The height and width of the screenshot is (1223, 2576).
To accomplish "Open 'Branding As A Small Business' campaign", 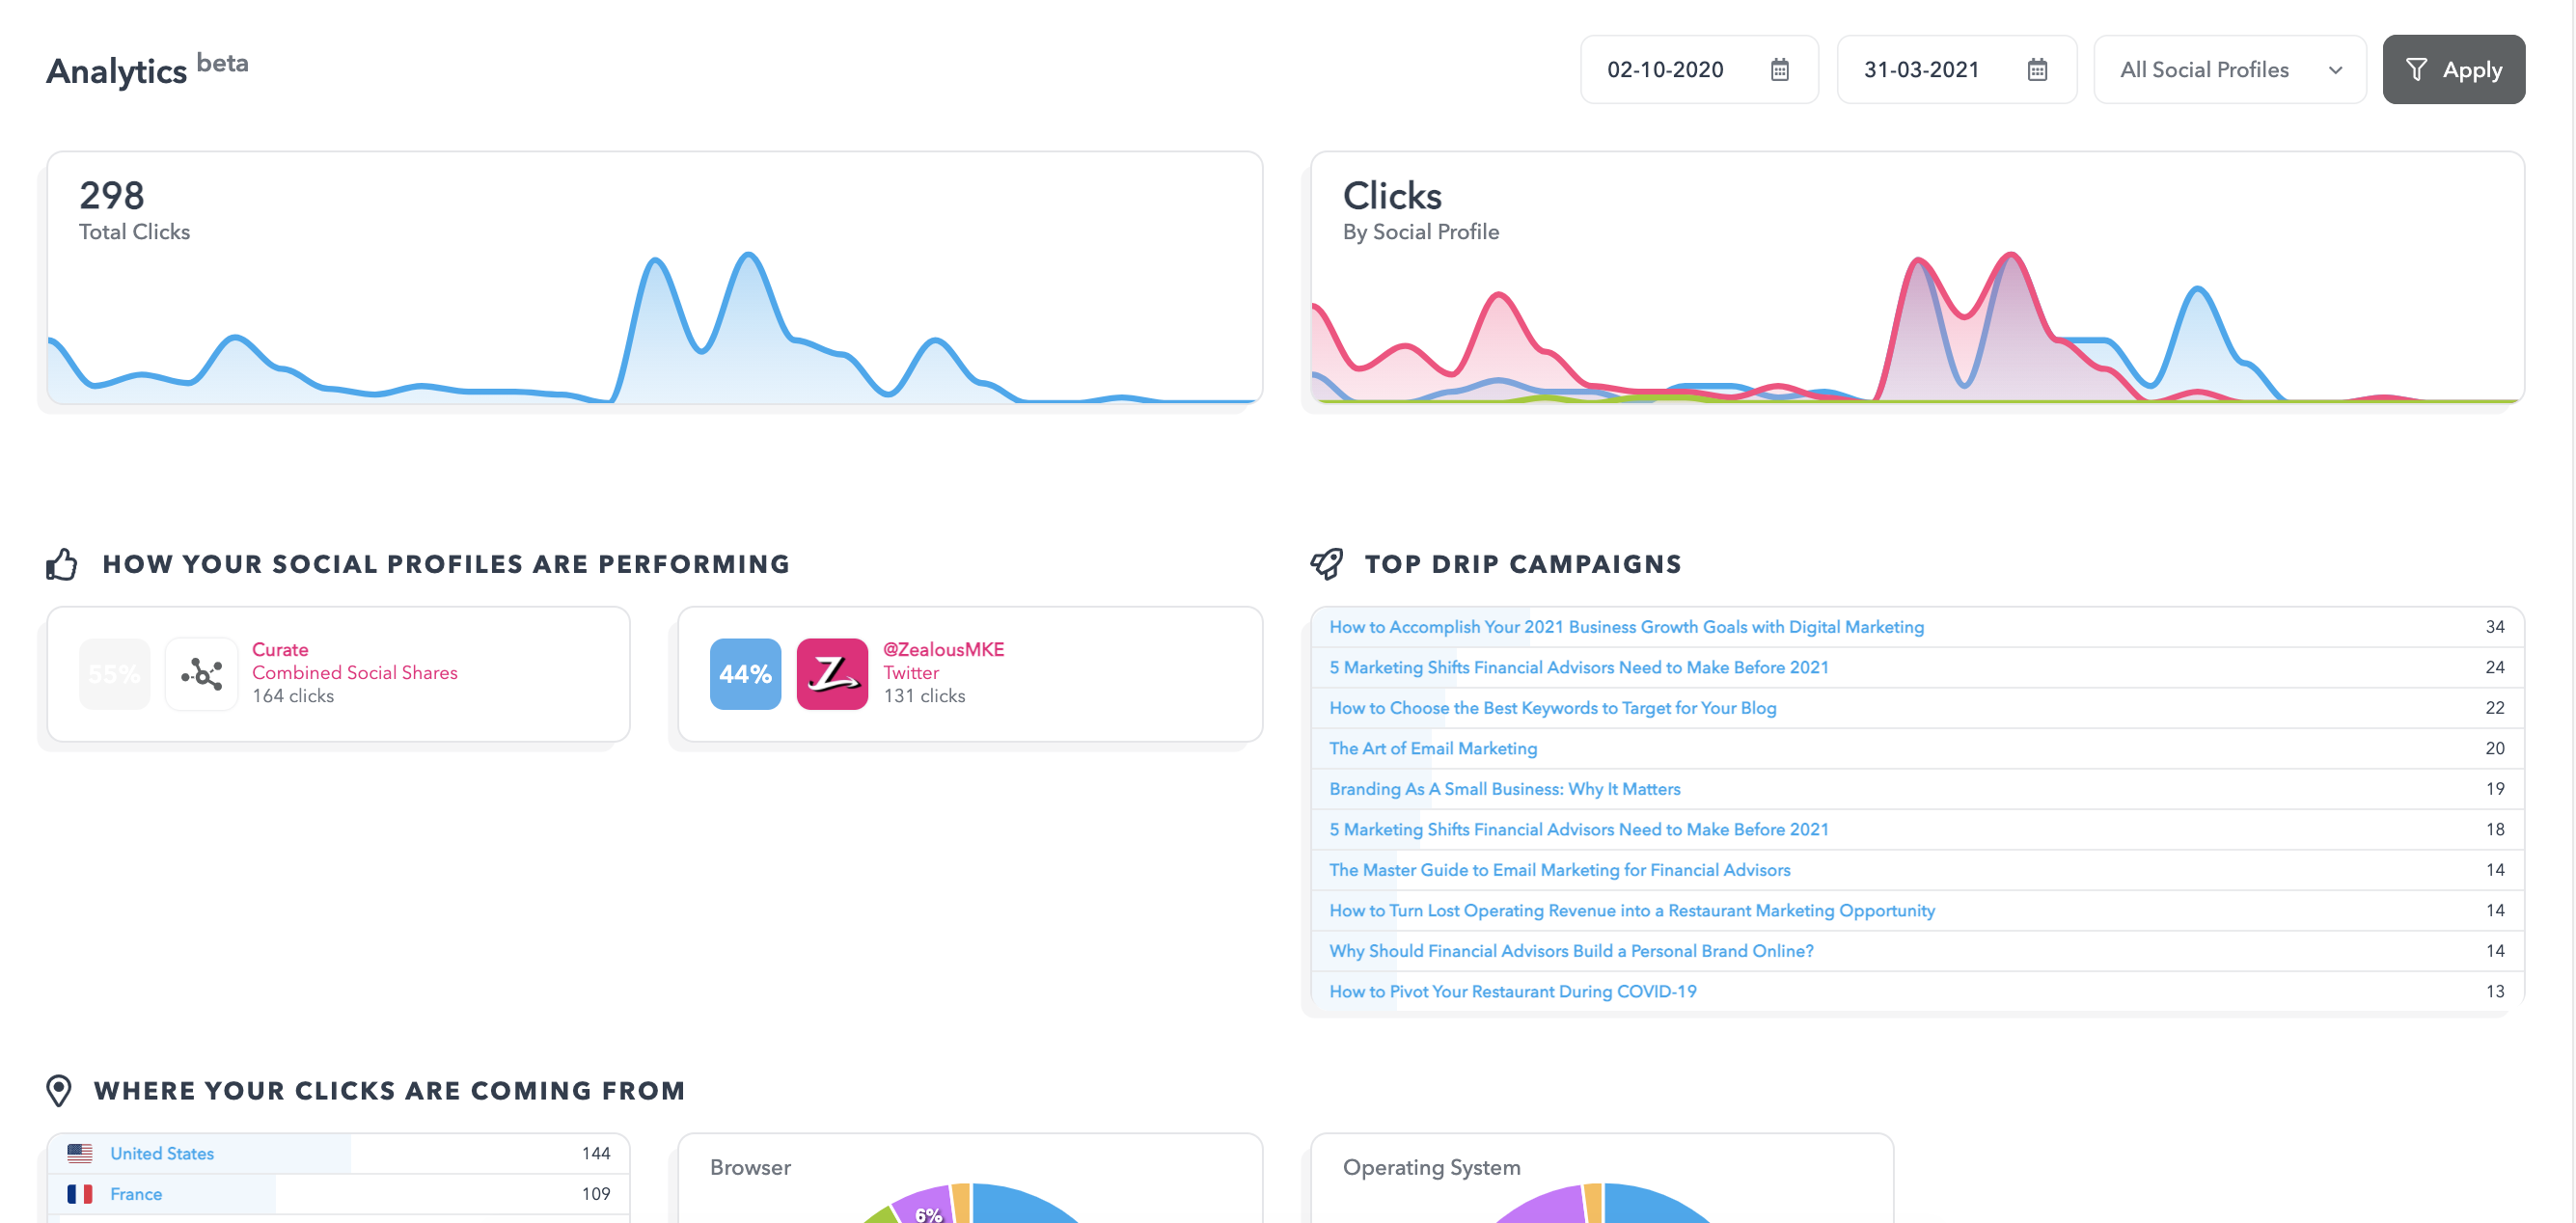I will point(1504,789).
